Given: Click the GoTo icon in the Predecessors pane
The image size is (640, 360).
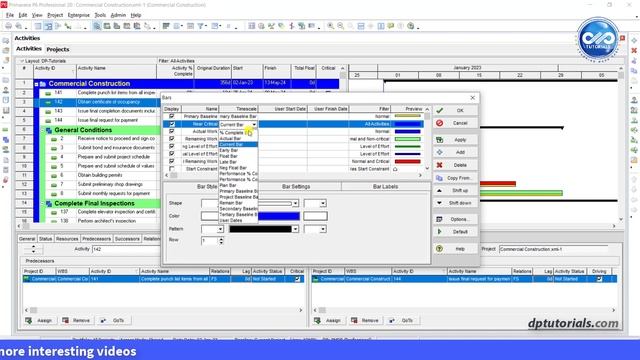Looking at the screenshot, I should tap(103, 320).
